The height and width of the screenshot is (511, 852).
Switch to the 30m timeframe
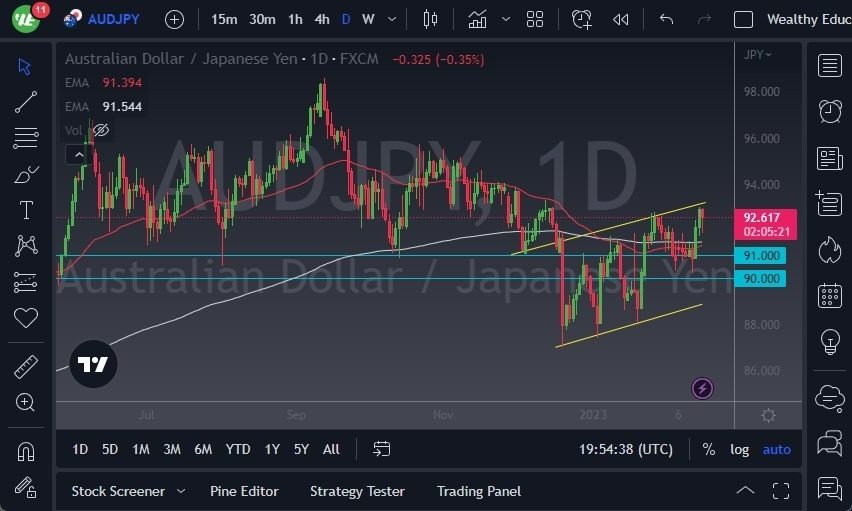point(262,20)
